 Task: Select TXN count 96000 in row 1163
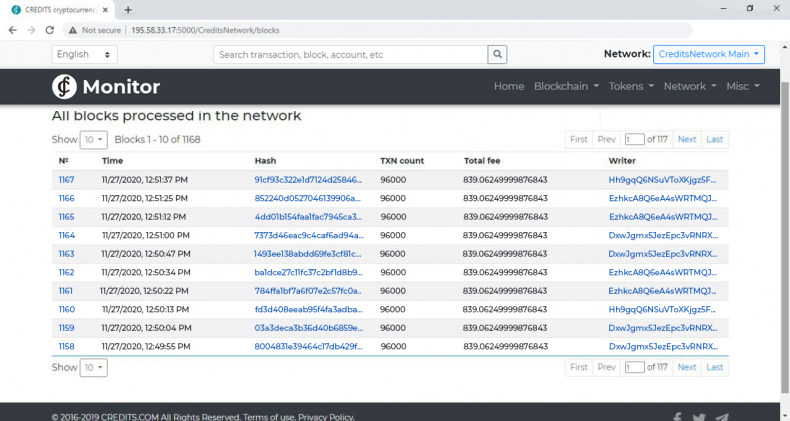click(x=392, y=254)
